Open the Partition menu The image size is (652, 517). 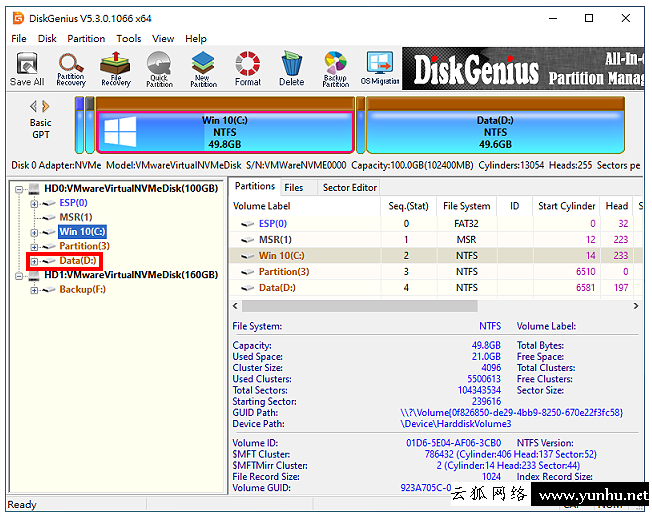click(x=86, y=39)
